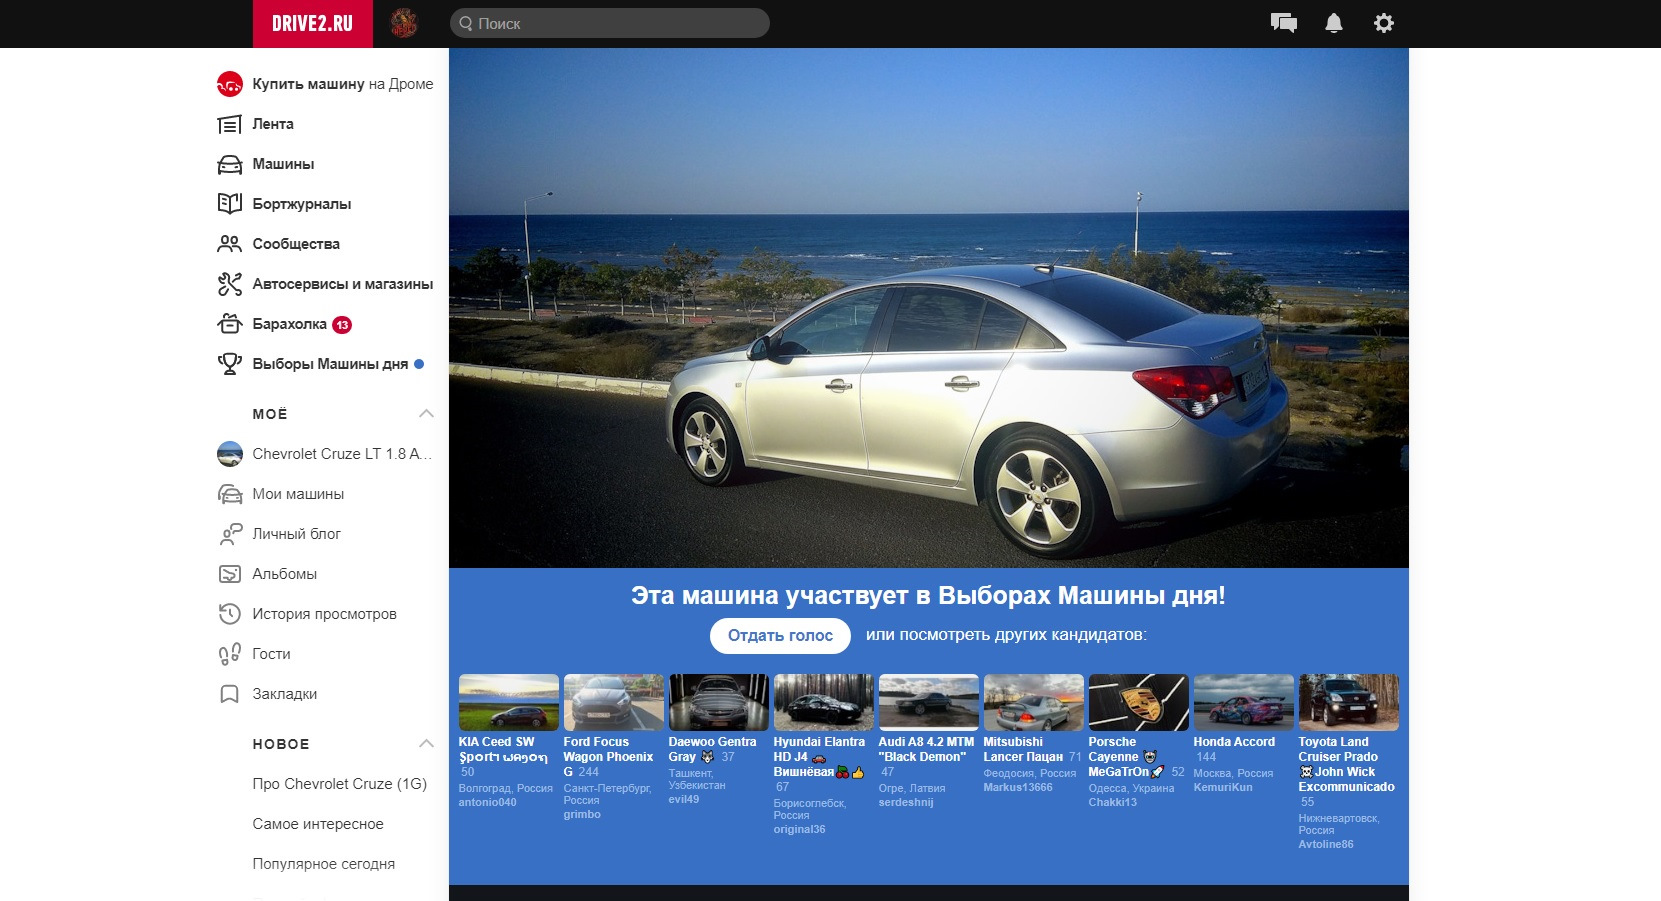This screenshot has width=1661, height=901.
Task: Click the Альбомы picture icon
Action: 230,574
